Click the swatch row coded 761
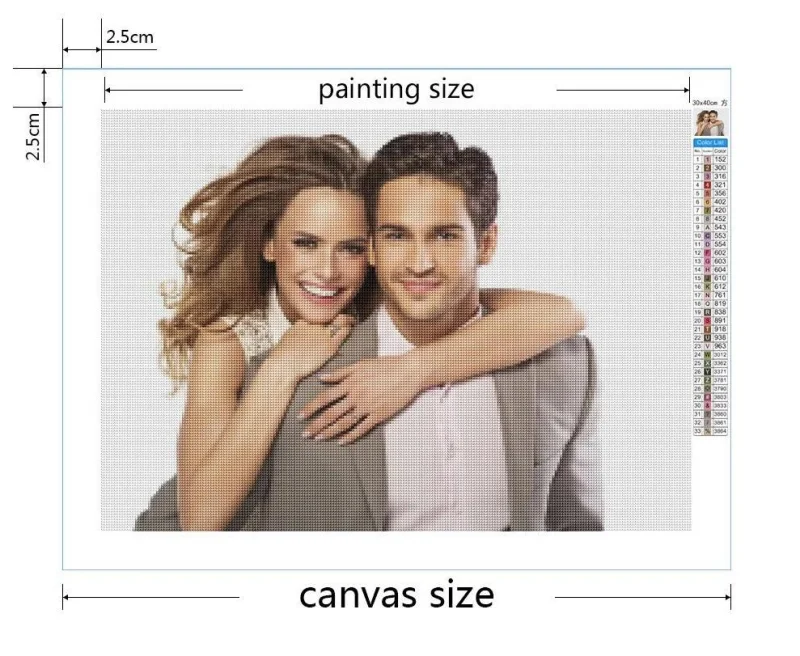Viewport: 800px width, 656px height. coord(710,295)
